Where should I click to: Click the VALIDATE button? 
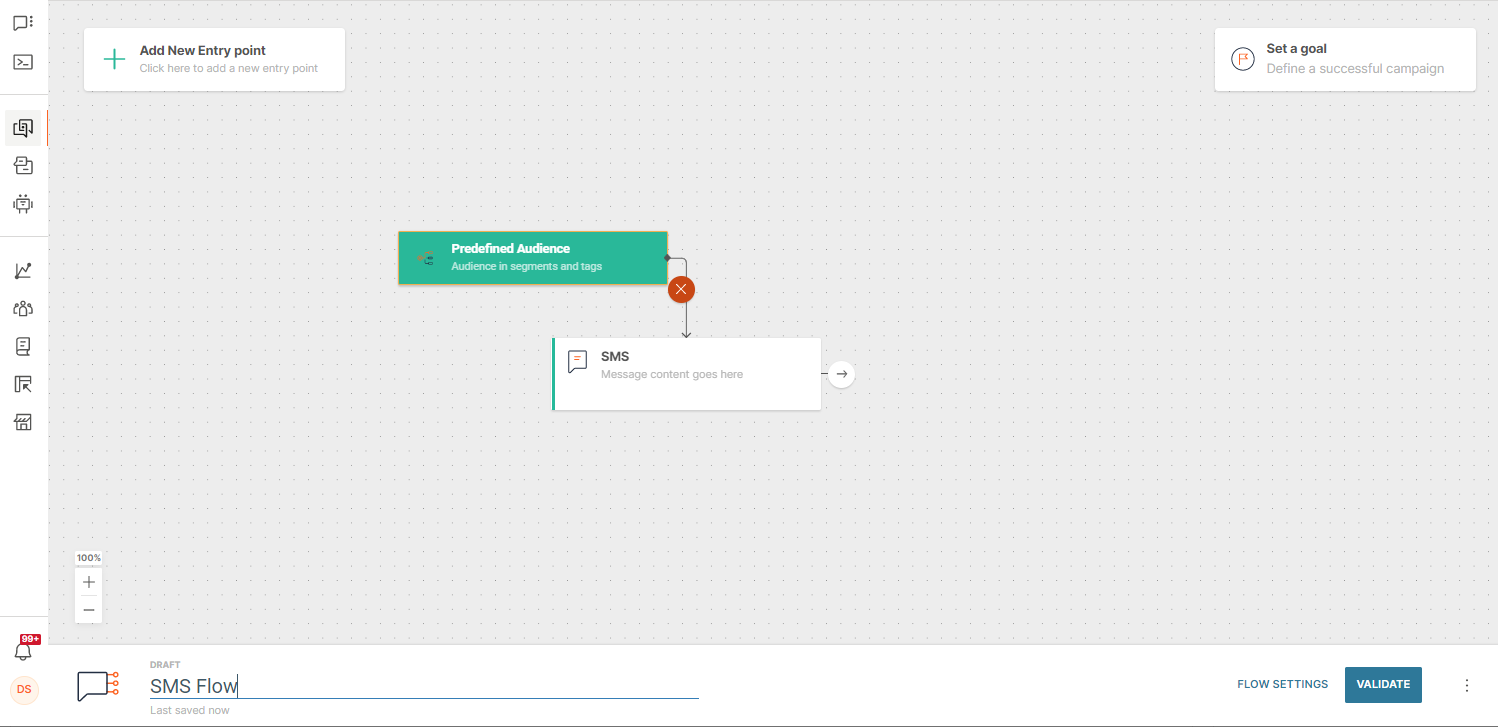(x=1383, y=685)
